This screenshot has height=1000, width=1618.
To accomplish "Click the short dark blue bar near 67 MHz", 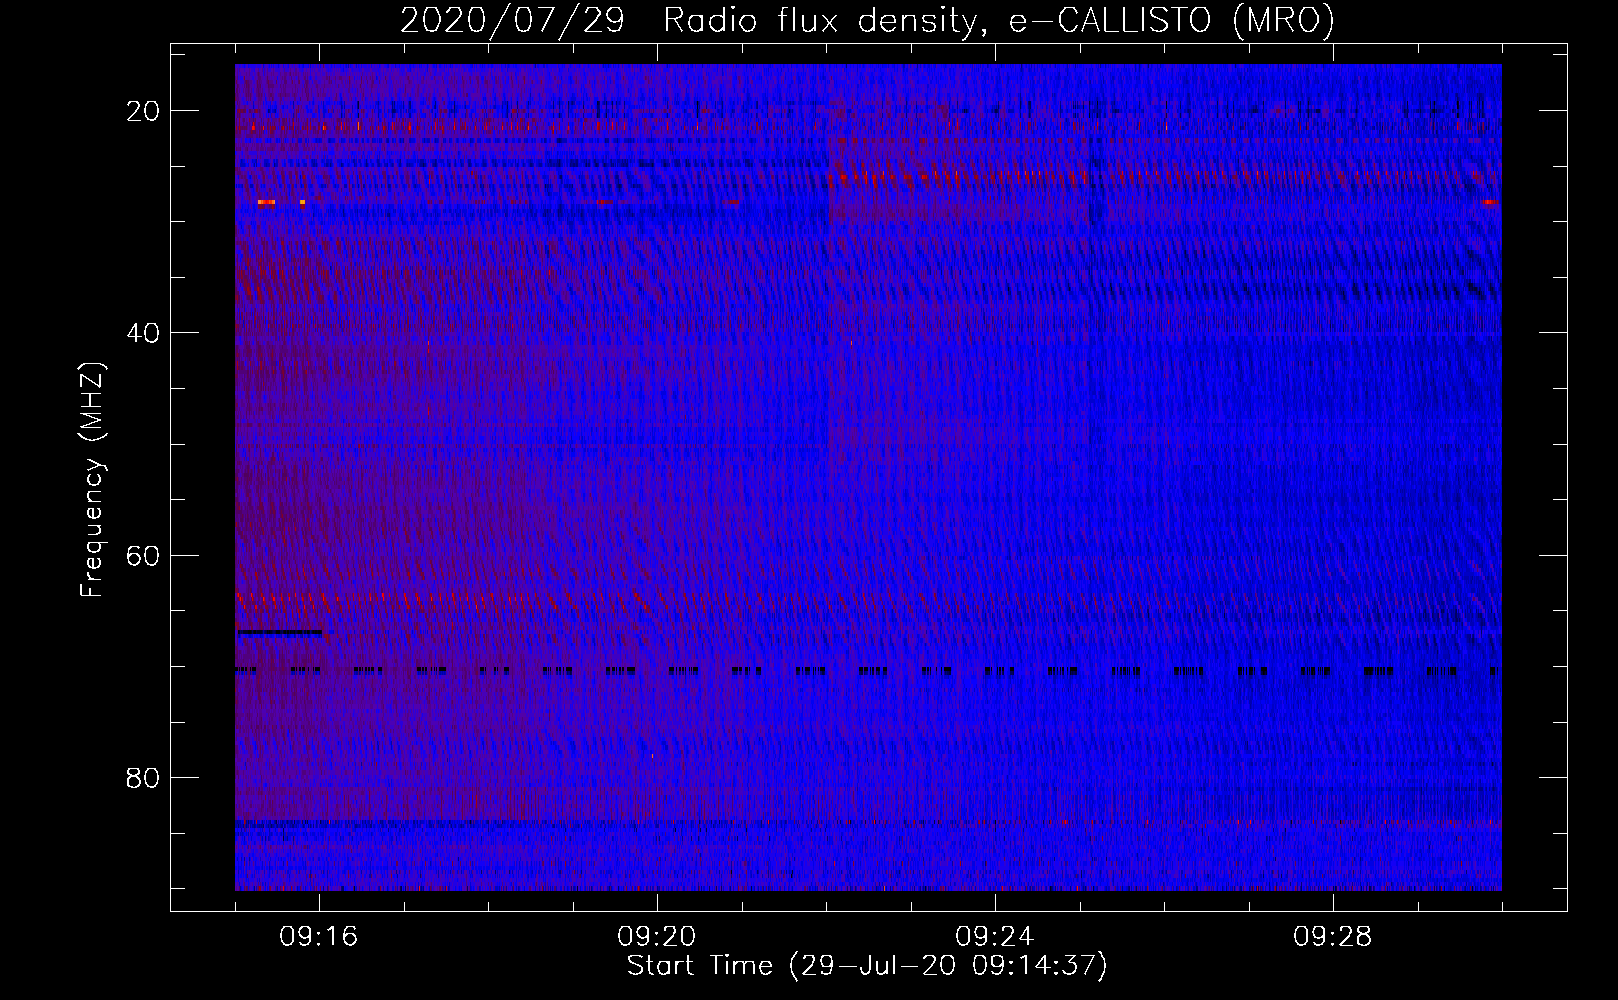I will click(280, 632).
